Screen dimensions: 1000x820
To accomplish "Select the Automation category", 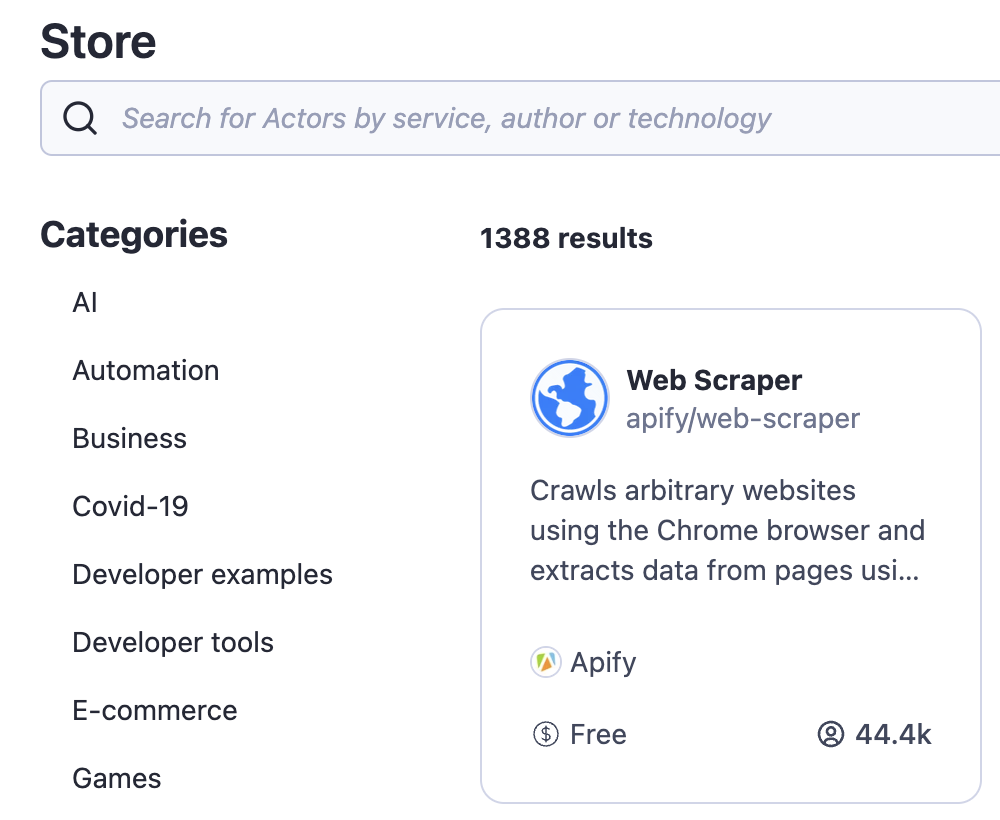I will (145, 370).
